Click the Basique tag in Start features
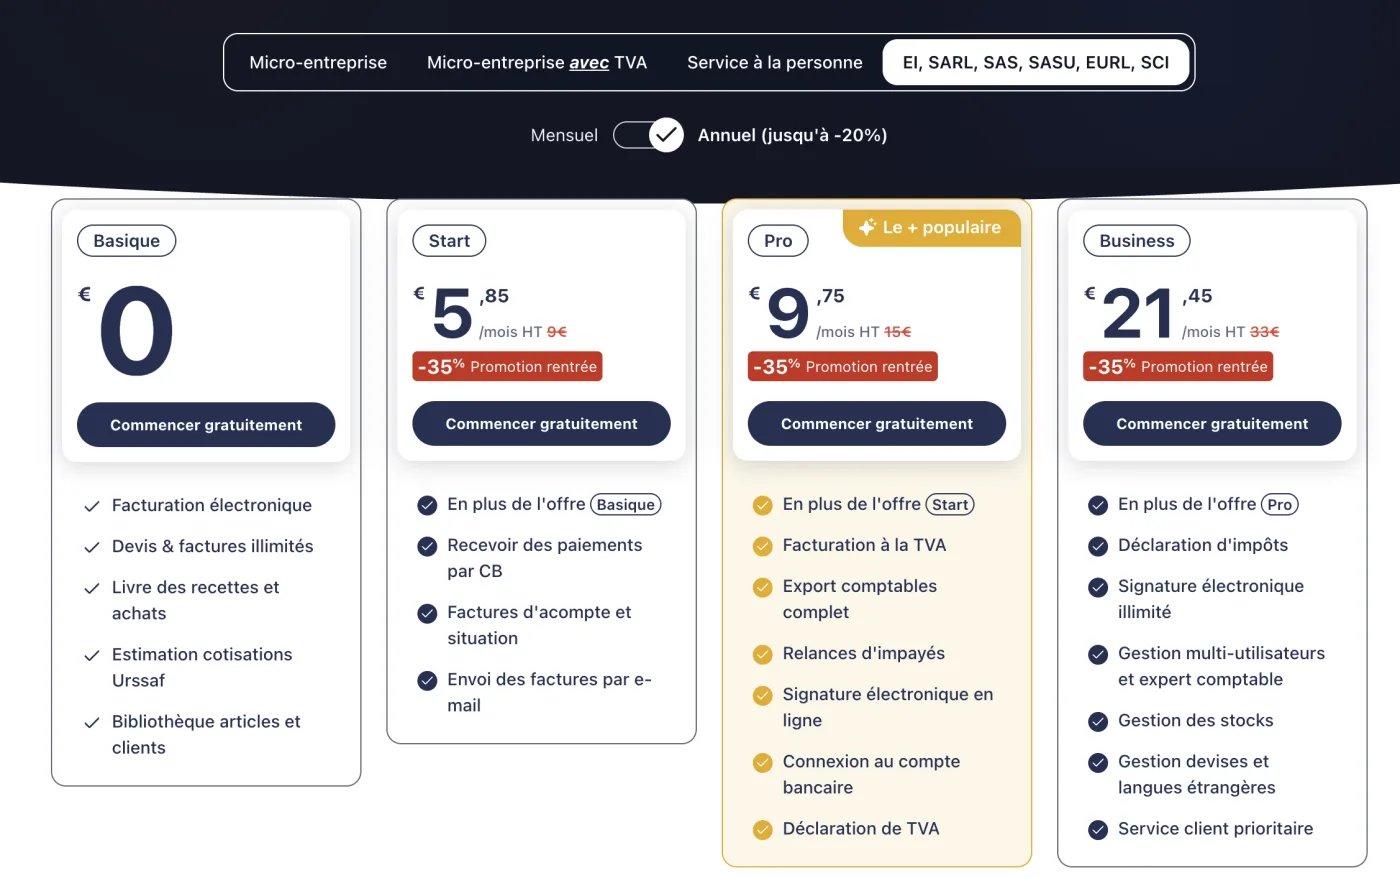The height and width of the screenshot is (878, 1400). pyautogui.click(x=626, y=505)
